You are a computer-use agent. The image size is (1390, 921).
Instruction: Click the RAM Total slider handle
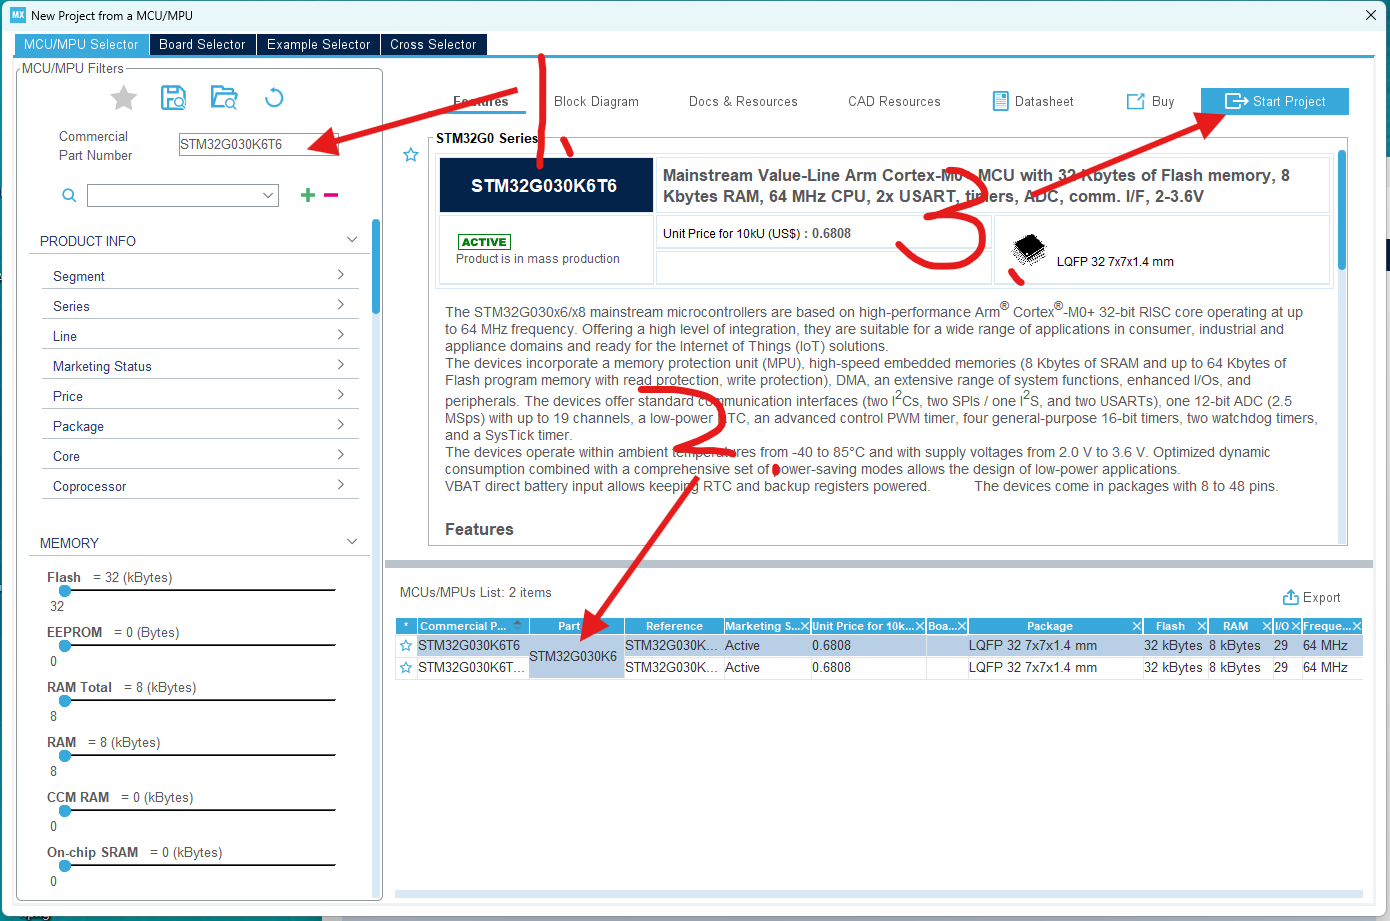pyautogui.click(x=65, y=701)
